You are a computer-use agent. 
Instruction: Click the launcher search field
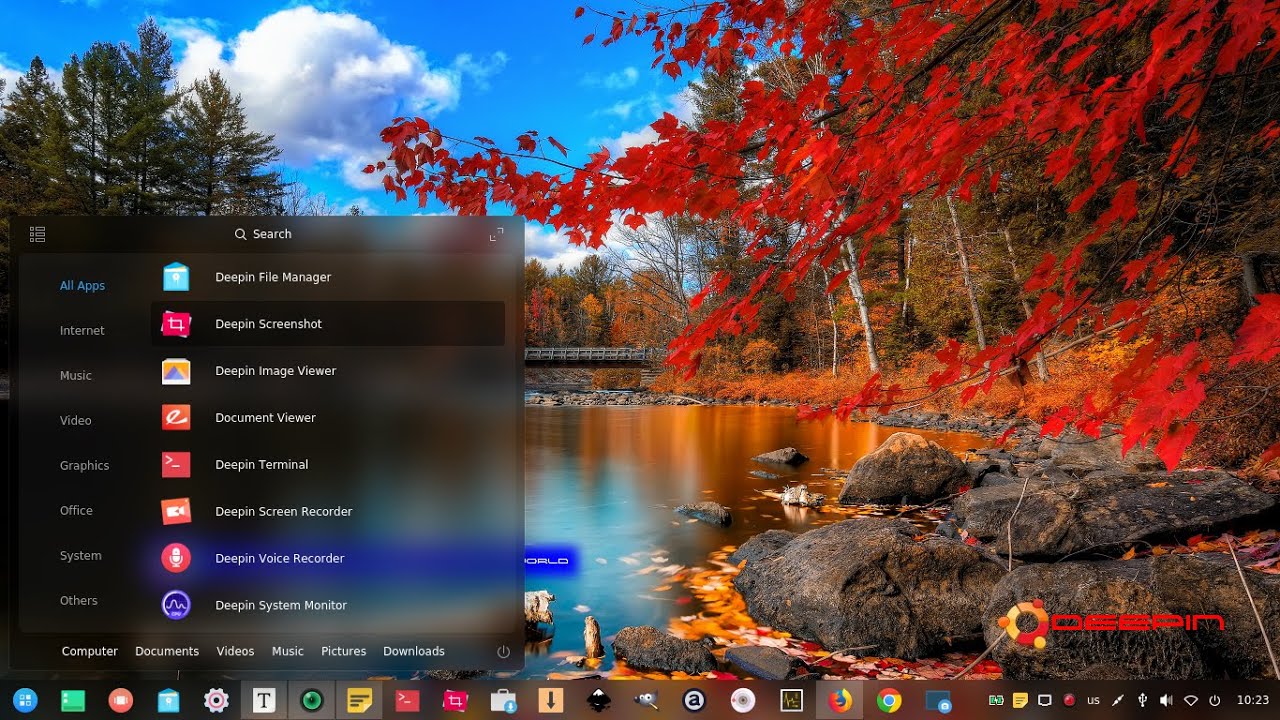pyautogui.click(x=263, y=234)
